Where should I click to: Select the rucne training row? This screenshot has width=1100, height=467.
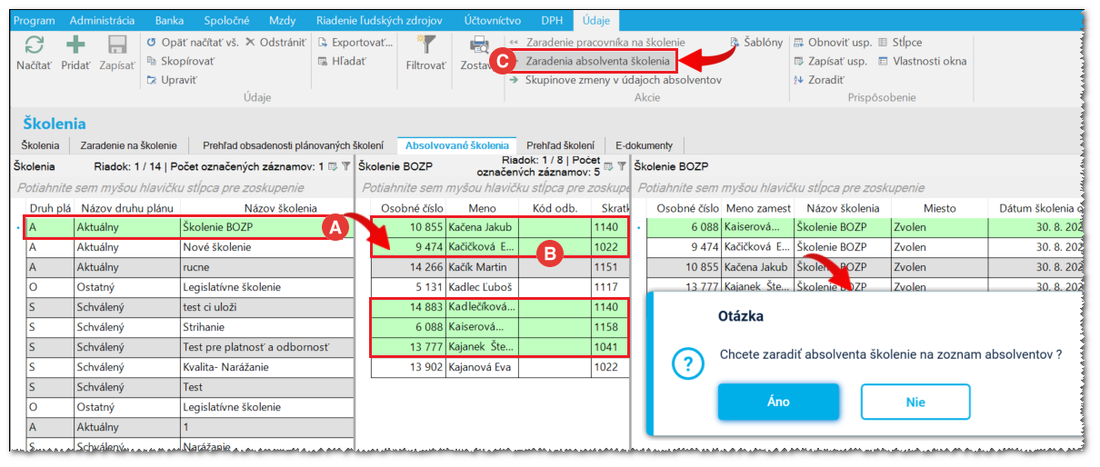189,267
